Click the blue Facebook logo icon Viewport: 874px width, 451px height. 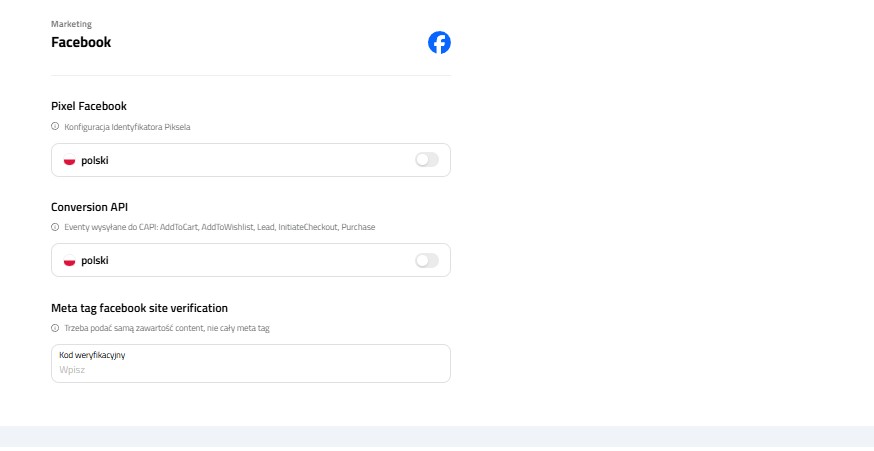(x=439, y=43)
